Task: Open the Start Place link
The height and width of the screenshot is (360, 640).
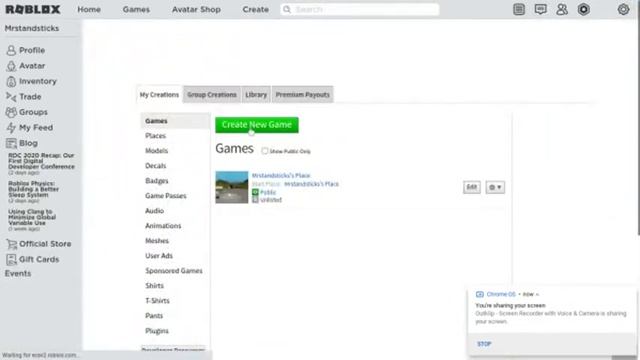Action: 311,184
